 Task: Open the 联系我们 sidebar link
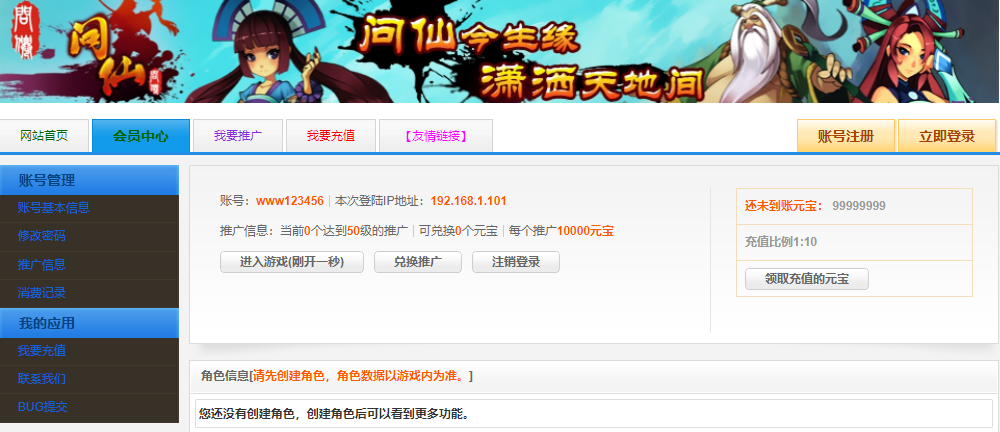42,379
